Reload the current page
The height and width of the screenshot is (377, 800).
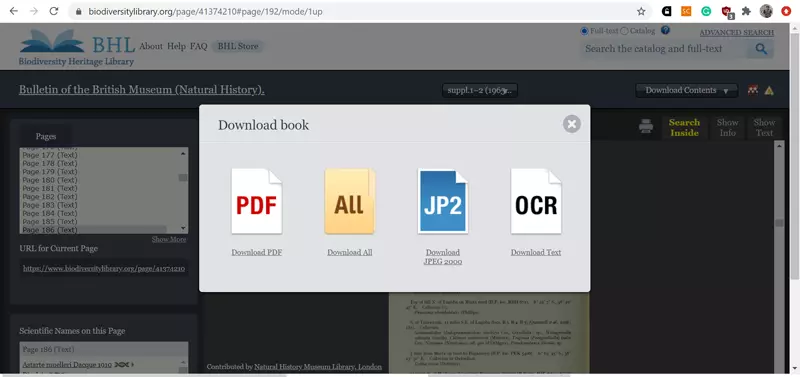pyautogui.click(x=54, y=11)
